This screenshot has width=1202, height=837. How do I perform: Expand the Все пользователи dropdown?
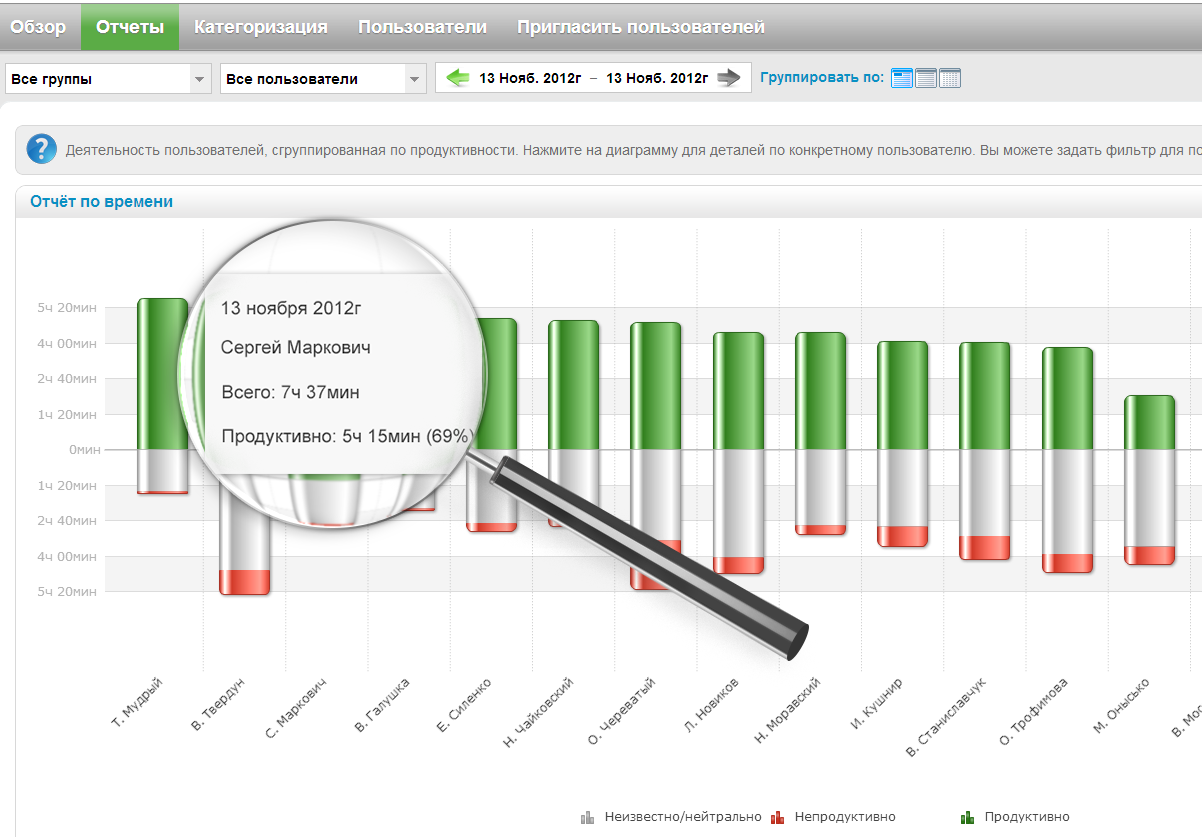point(323,79)
